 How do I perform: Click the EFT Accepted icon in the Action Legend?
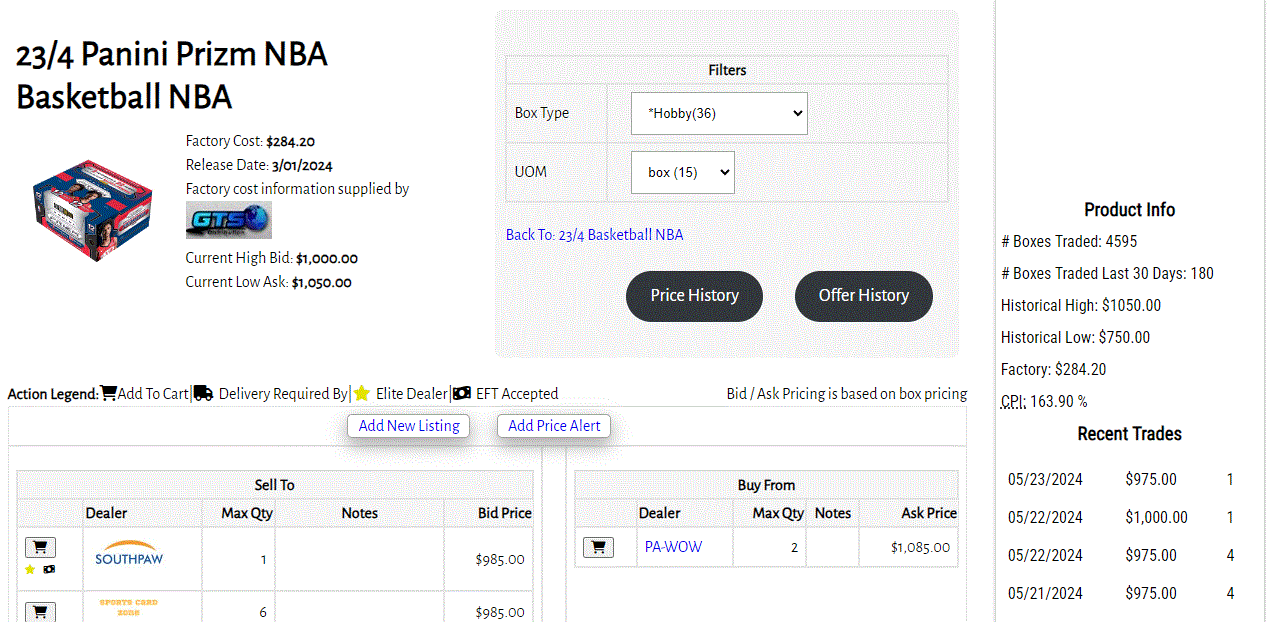[x=462, y=394]
